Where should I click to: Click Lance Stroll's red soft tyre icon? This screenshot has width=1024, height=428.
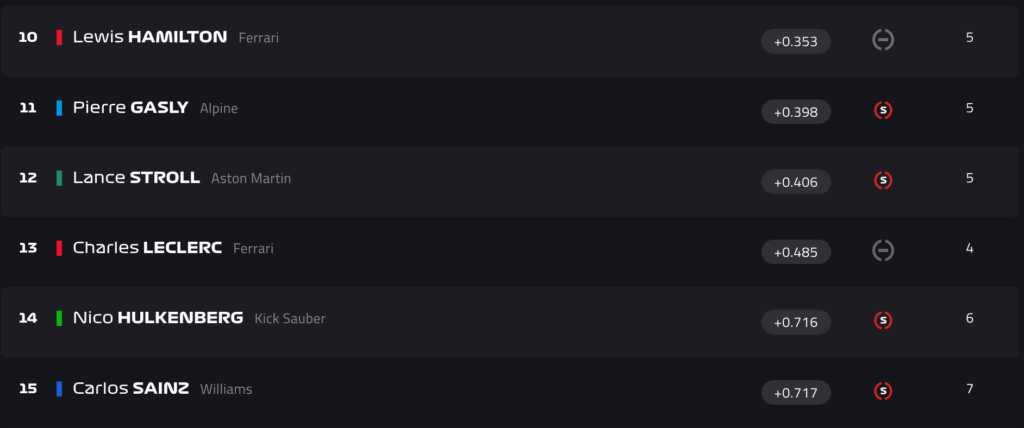click(x=883, y=180)
